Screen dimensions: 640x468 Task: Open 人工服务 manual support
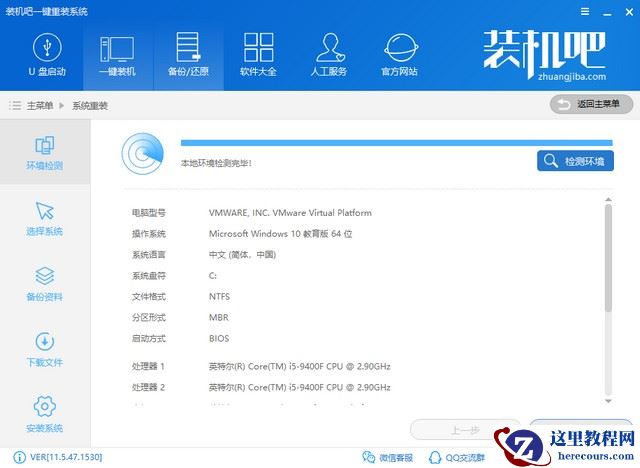point(329,55)
